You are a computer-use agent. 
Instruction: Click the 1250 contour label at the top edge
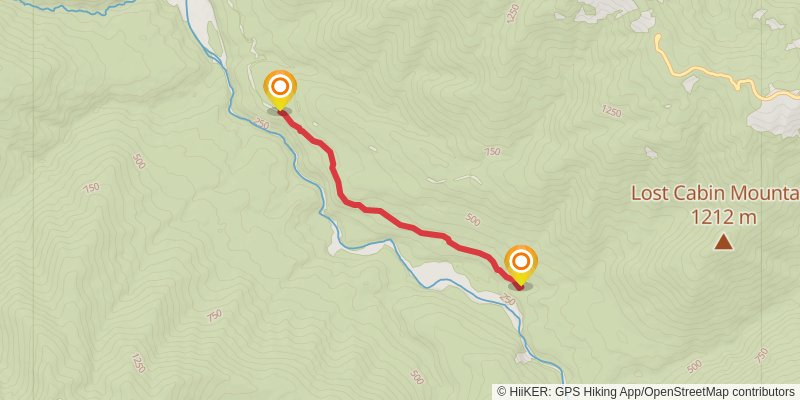514,12
